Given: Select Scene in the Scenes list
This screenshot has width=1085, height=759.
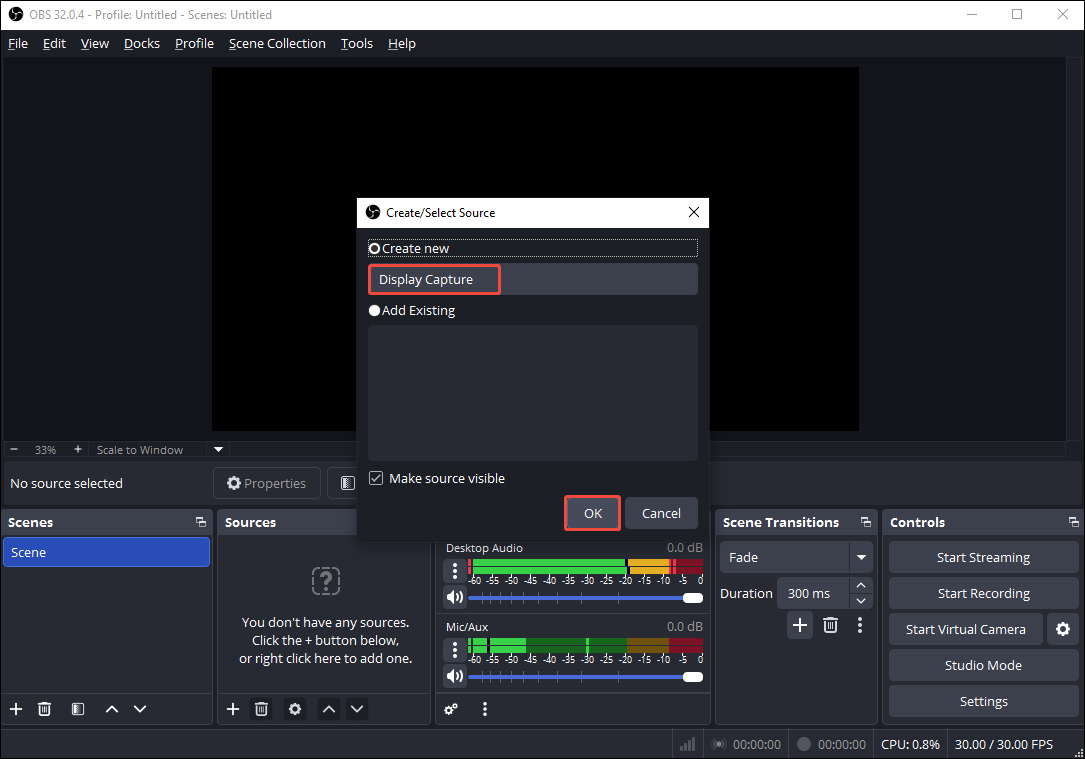Looking at the screenshot, I should pos(106,551).
